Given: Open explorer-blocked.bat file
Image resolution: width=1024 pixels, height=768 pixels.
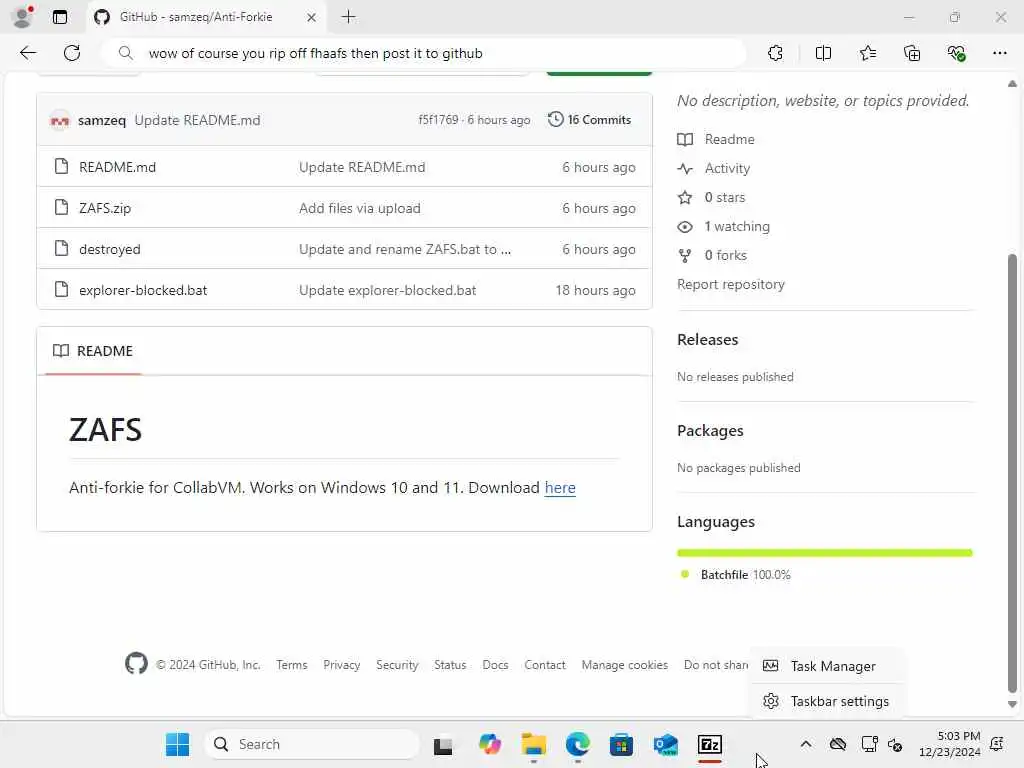Looking at the screenshot, I should 143,291.
